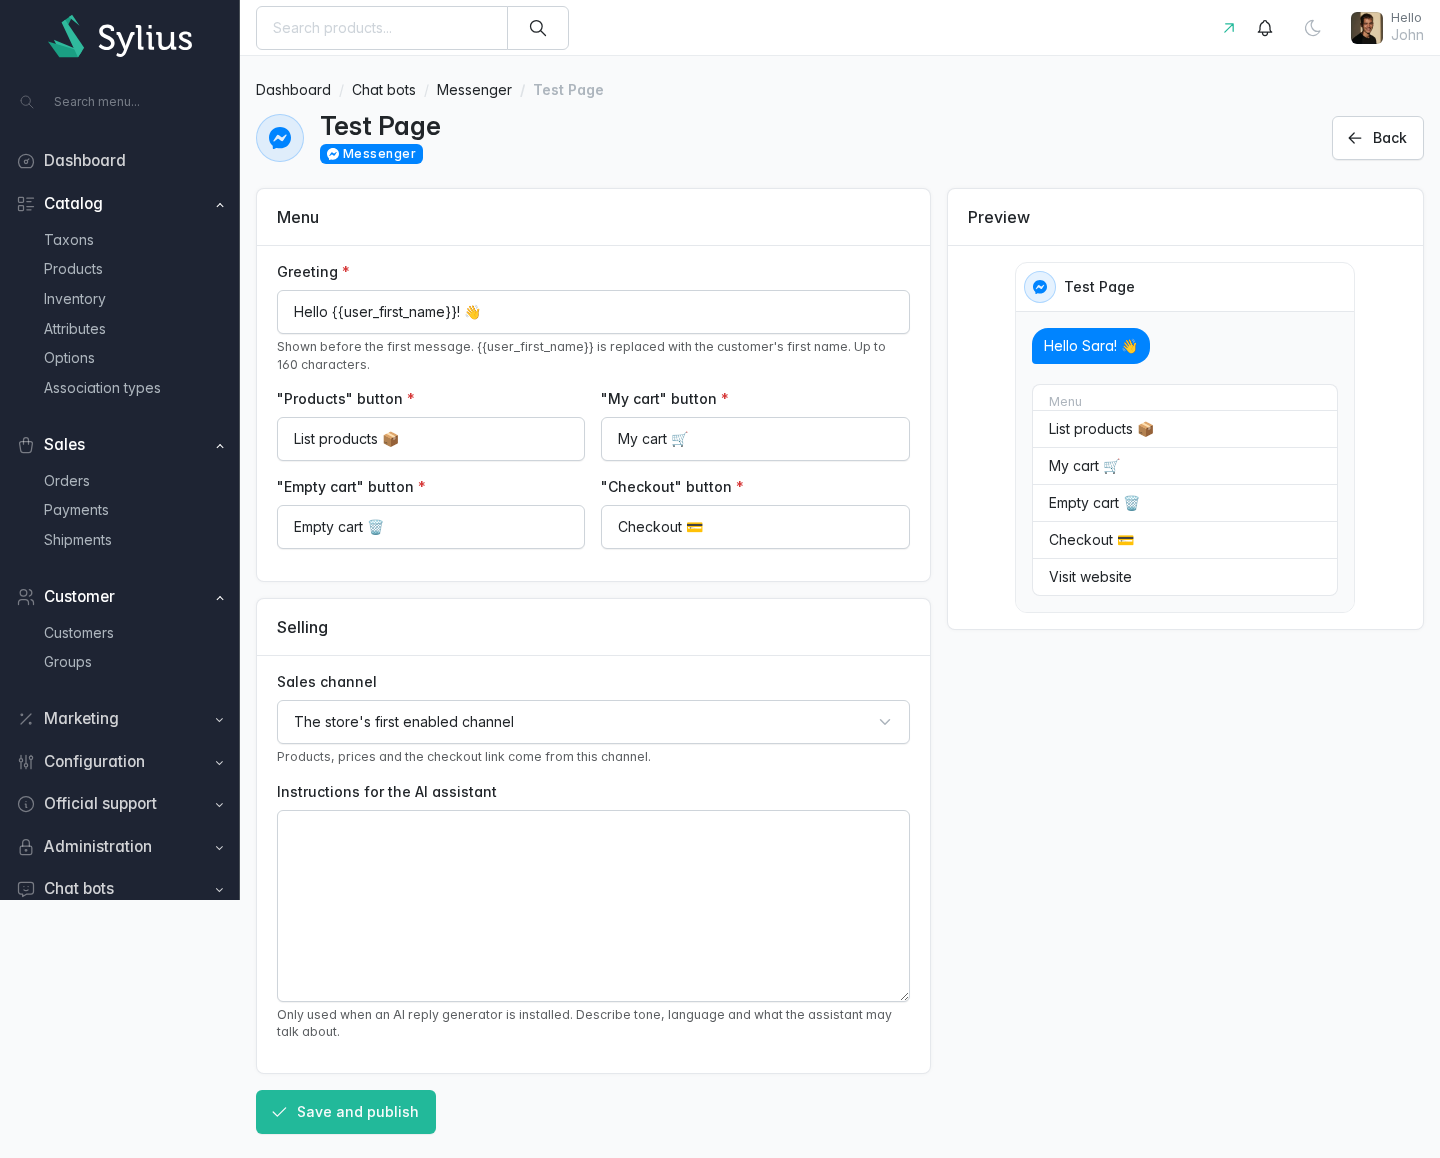Collapse the Catalog menu section
Viewport: 1440px width, 1158px height.
pos(220,205)
